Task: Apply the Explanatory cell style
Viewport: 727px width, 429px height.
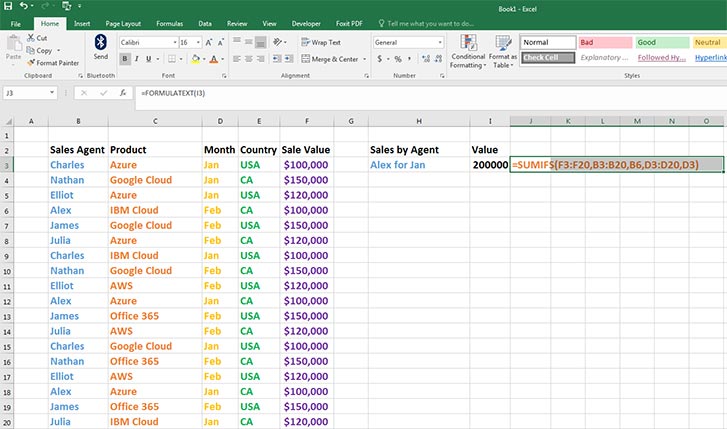Action: [x=605, y=58]
